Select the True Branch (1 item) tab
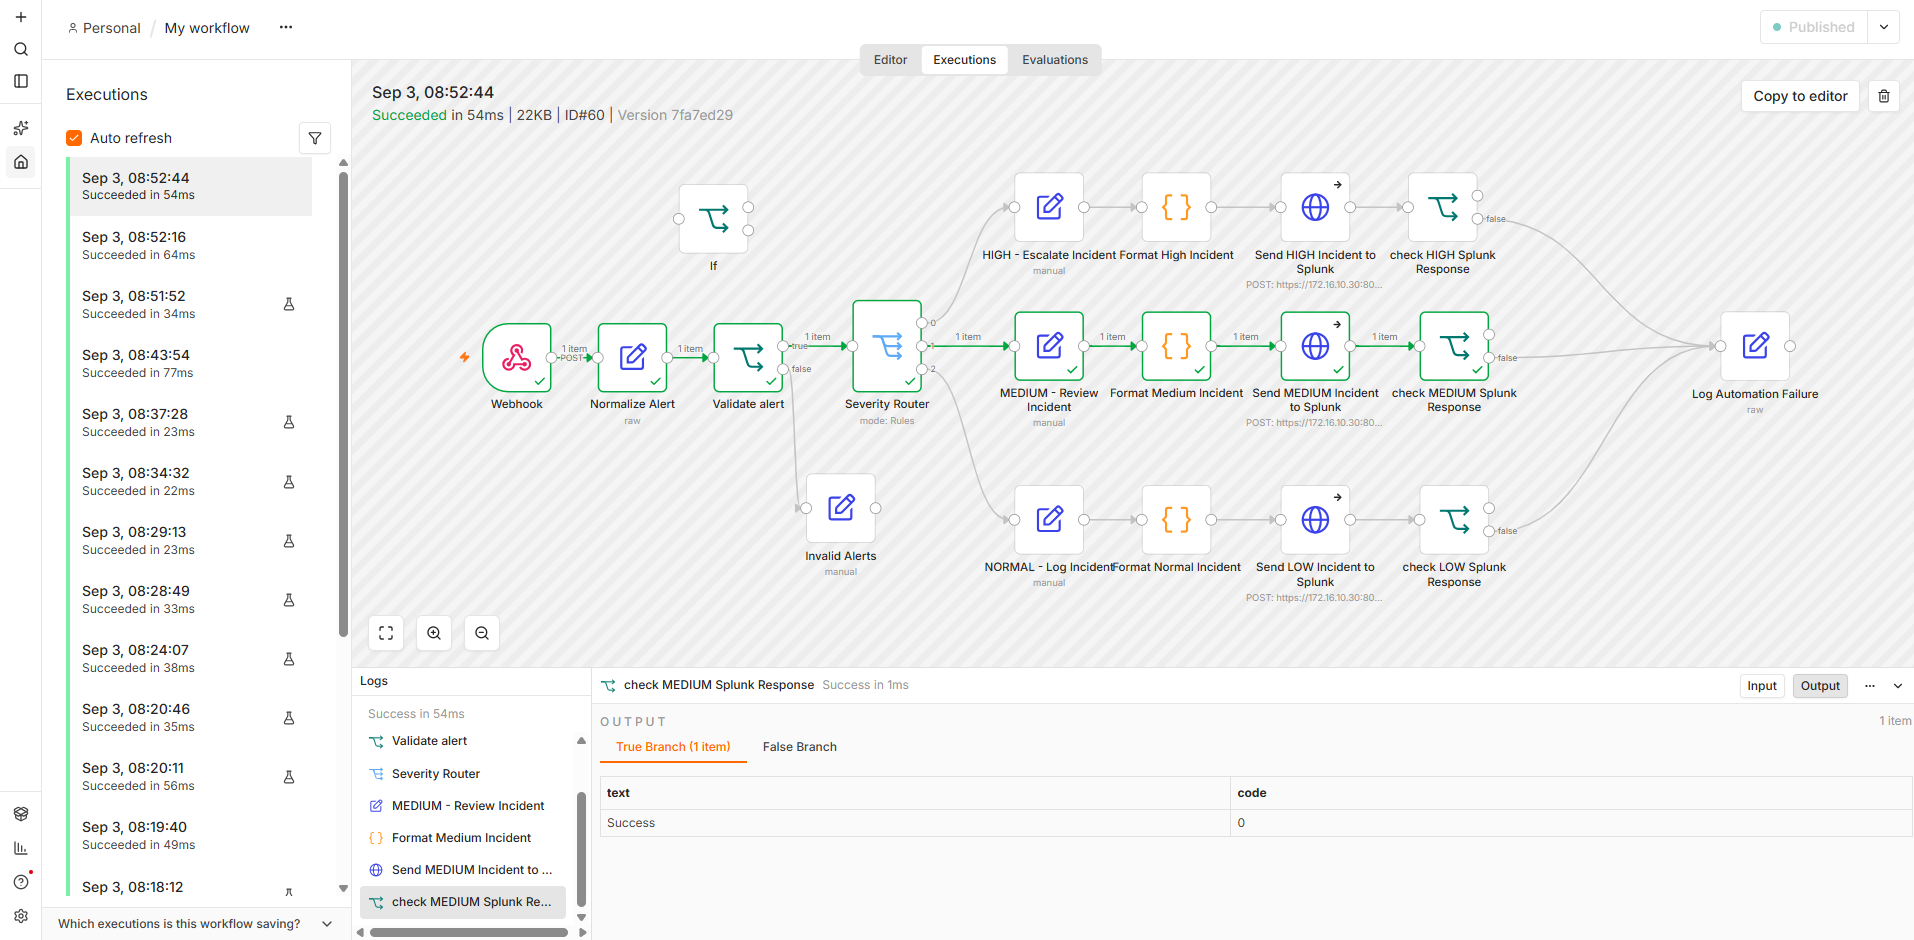The height and width of the screenshot is (940, 1914). 673,747
